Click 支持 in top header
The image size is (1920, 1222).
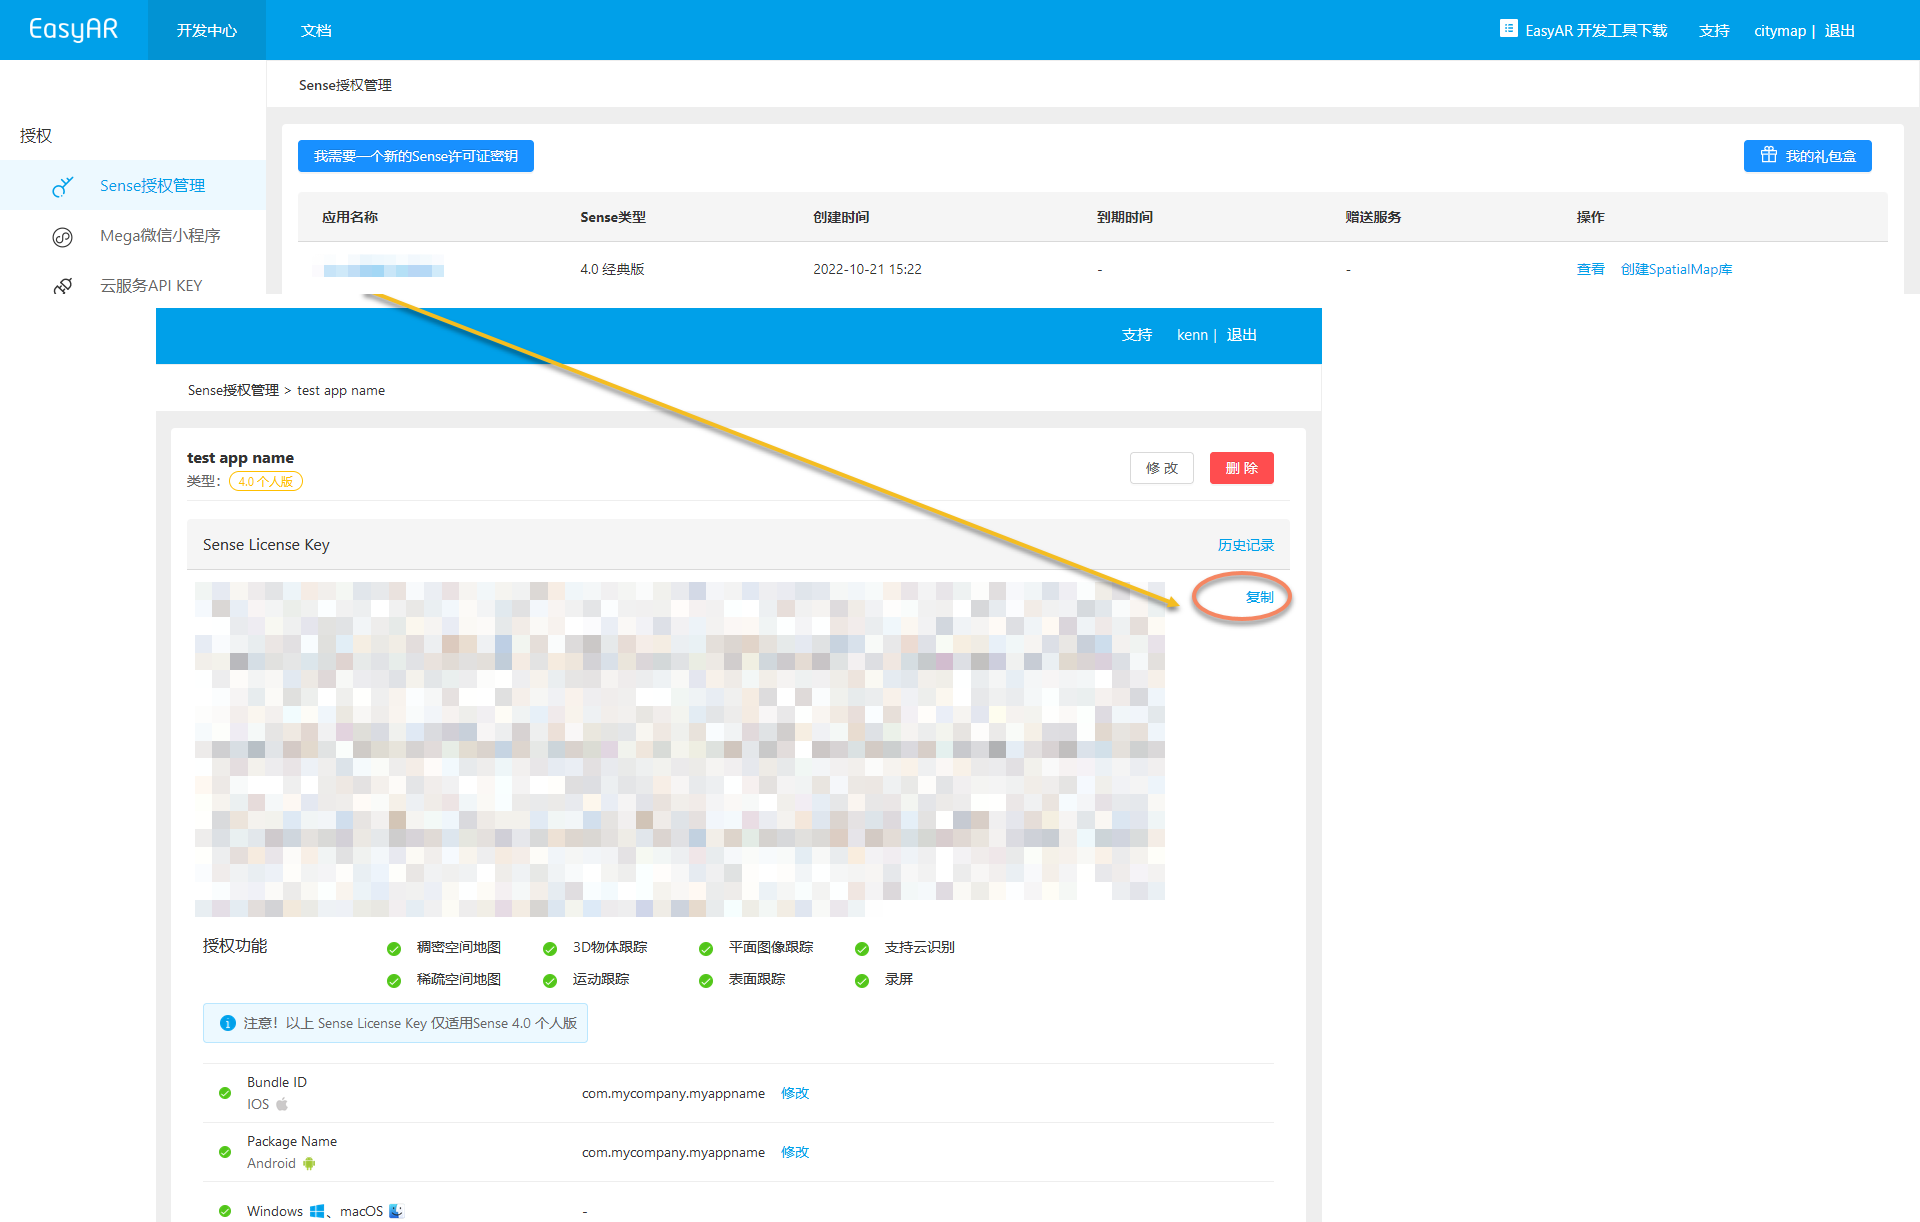coord(1714,31)
